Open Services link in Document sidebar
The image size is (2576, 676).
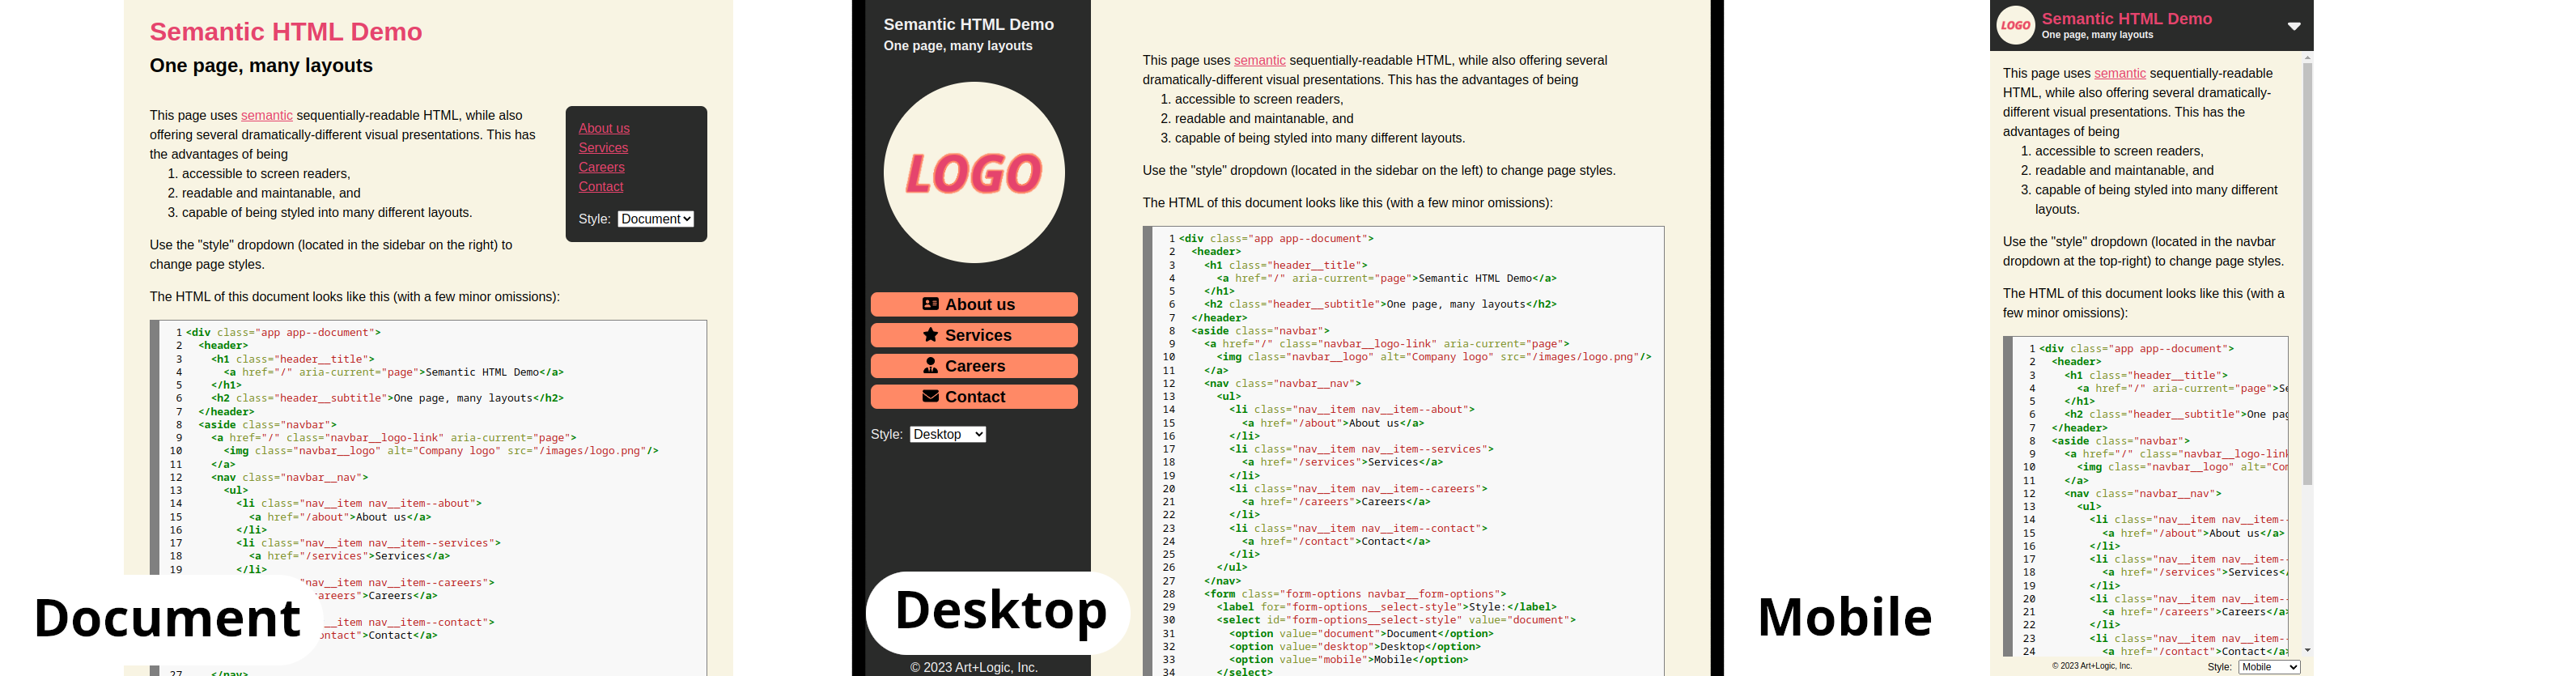point(603,147)
